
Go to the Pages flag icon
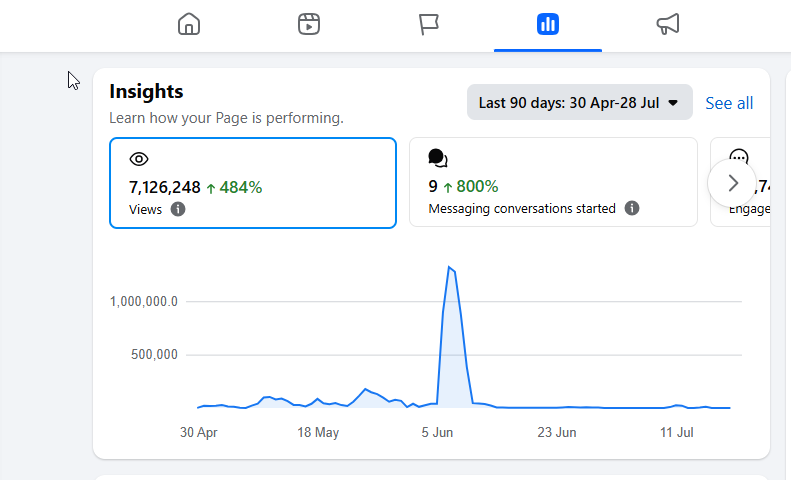429,24
